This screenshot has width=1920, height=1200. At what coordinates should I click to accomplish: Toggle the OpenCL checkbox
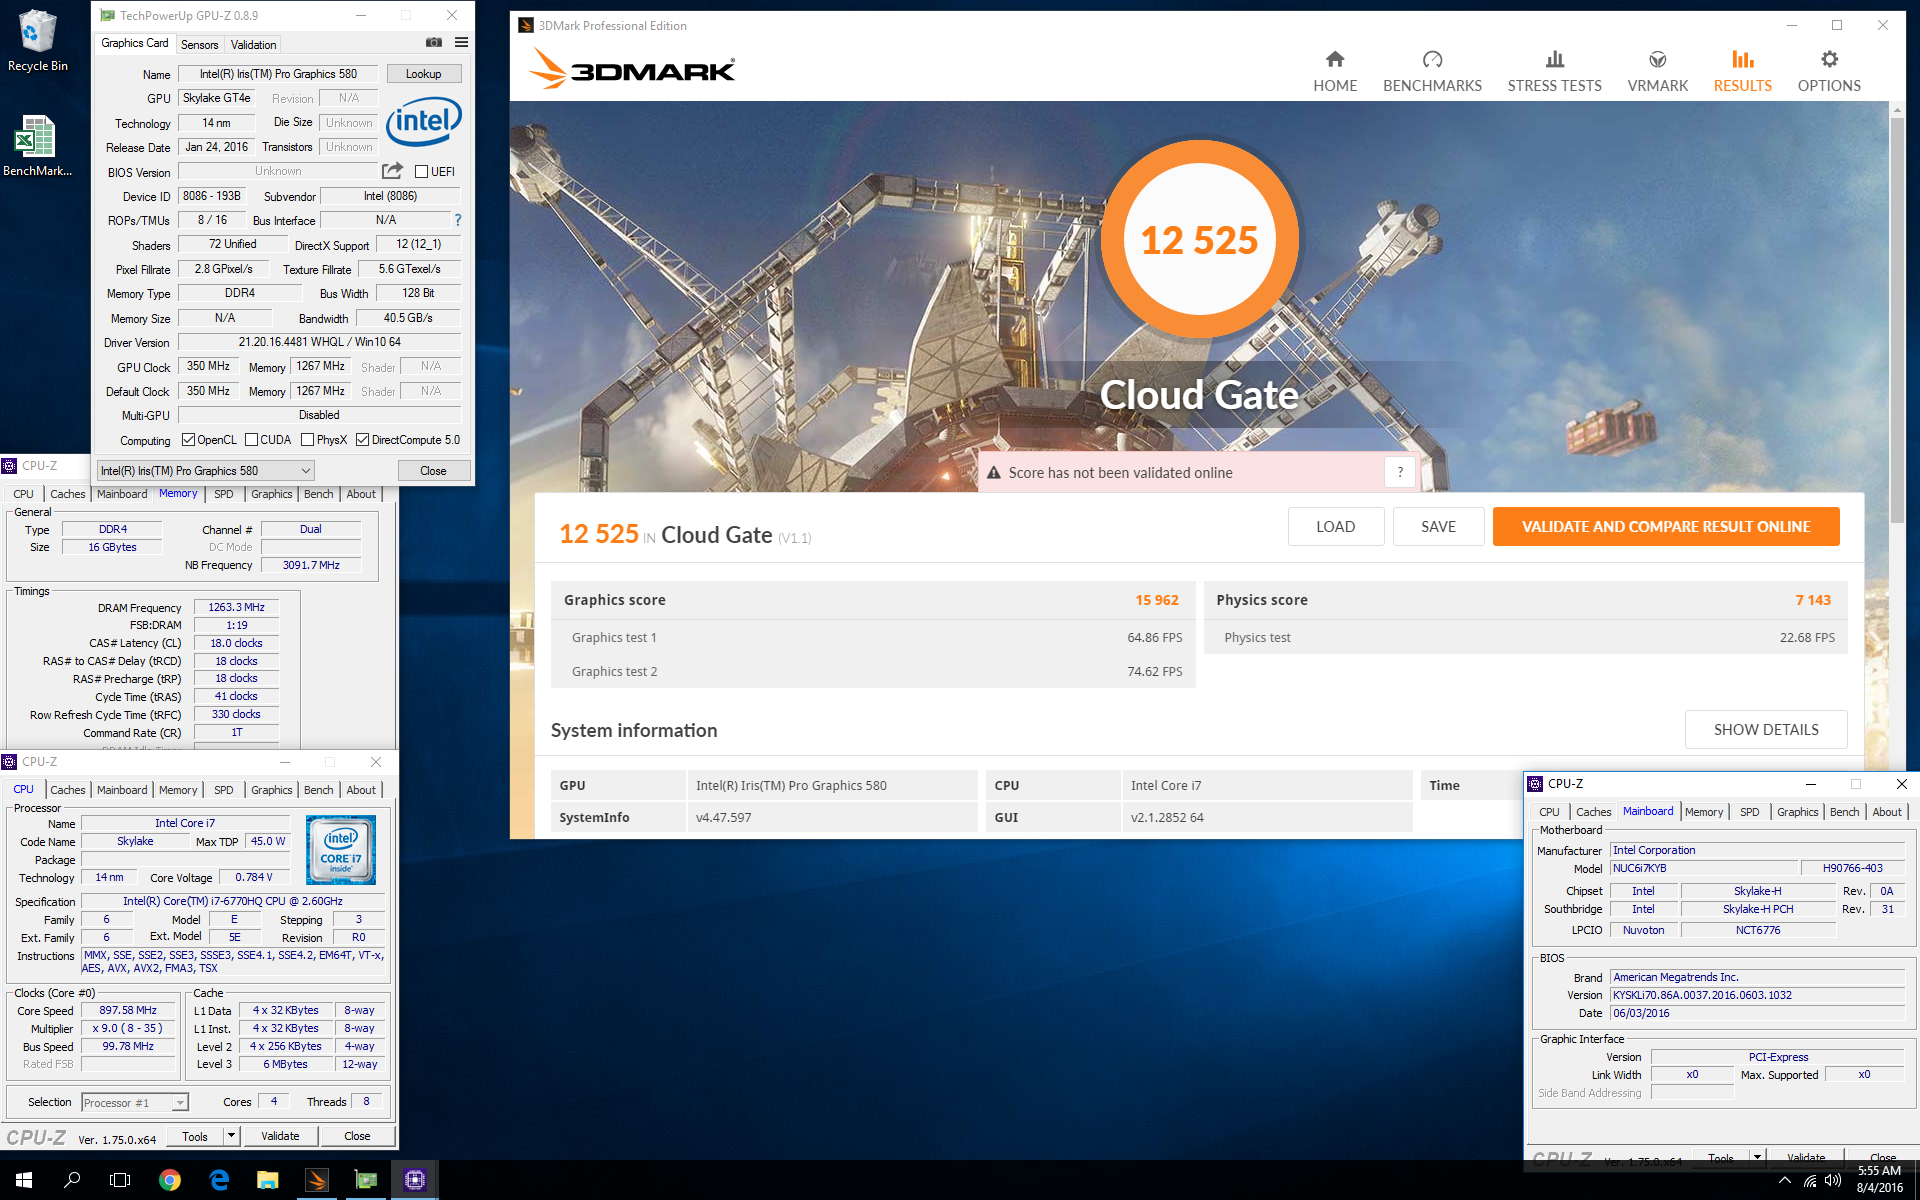tap(188, 440)
